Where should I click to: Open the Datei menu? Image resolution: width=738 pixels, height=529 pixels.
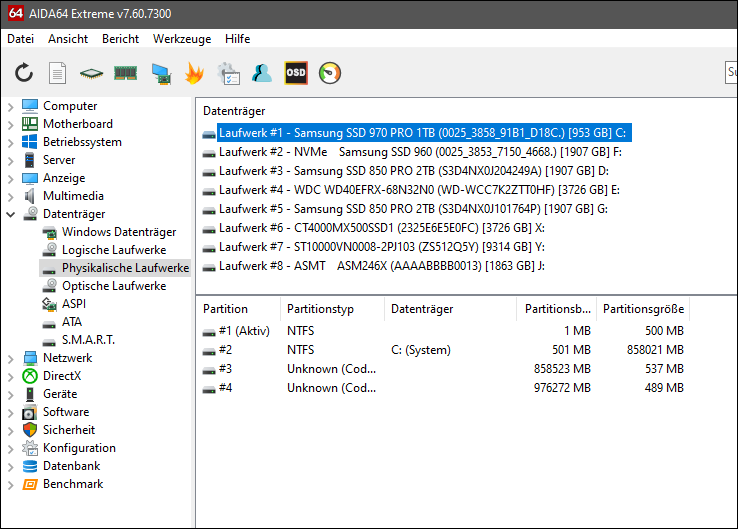[21, 39]
